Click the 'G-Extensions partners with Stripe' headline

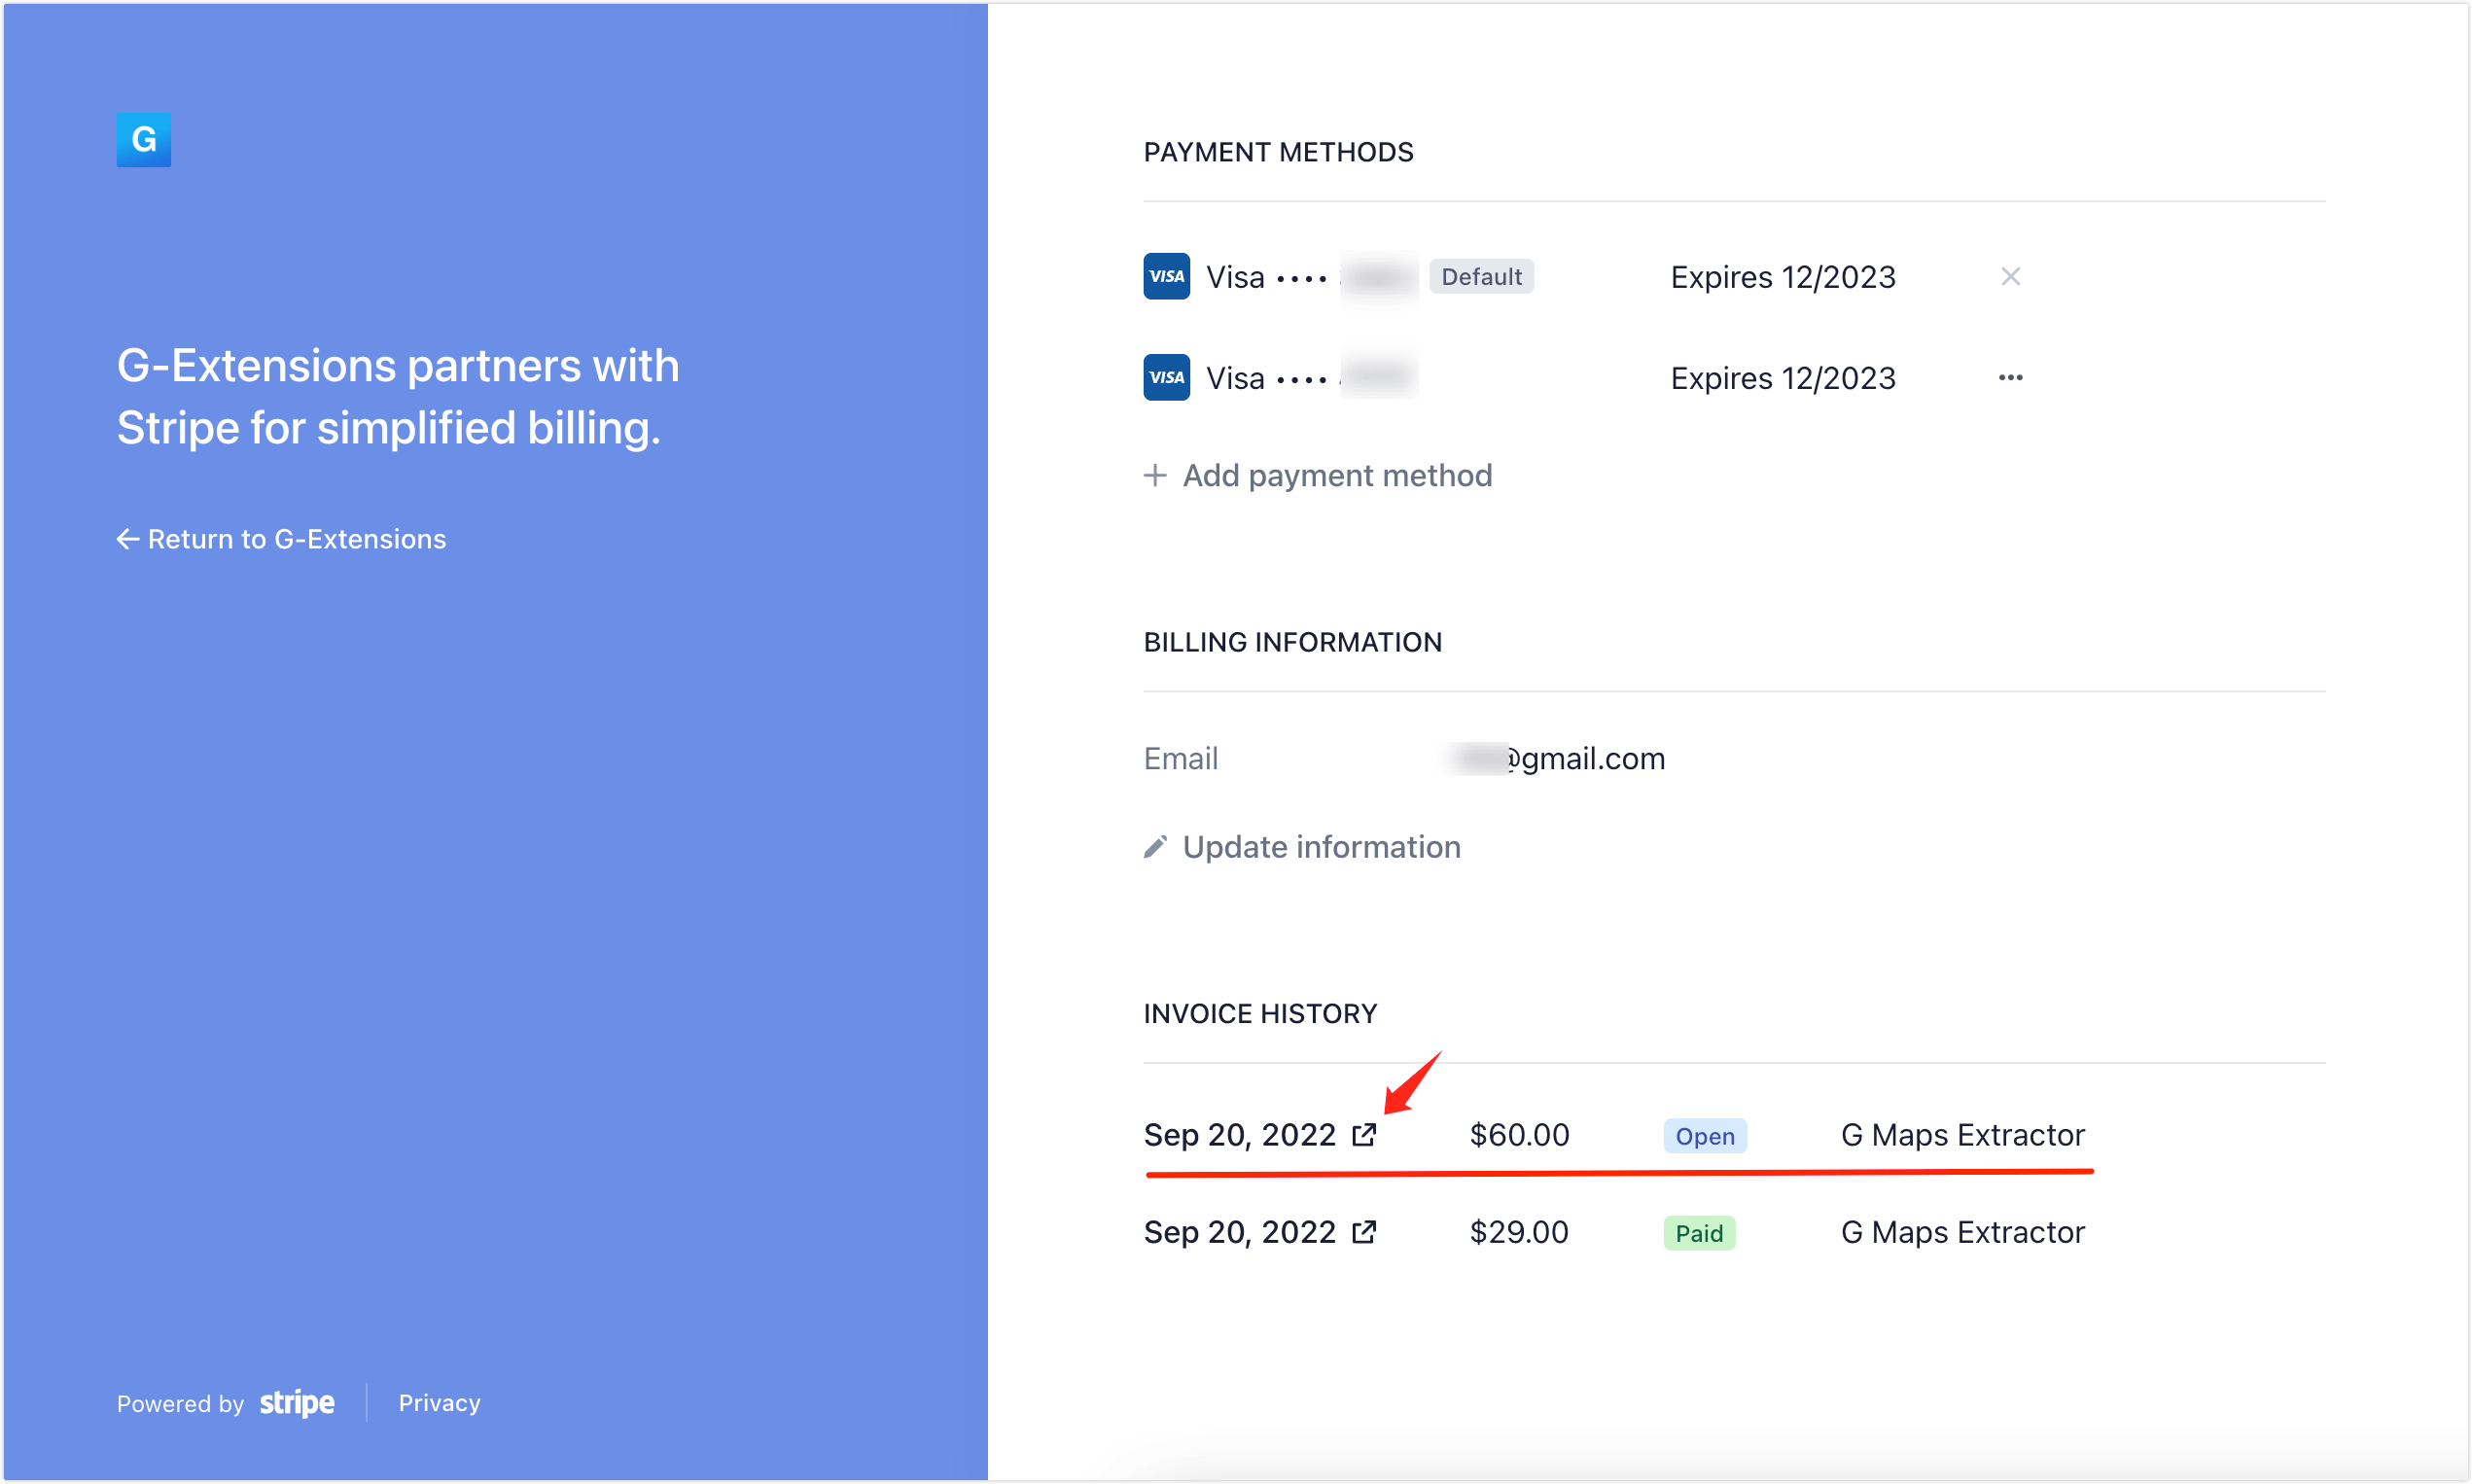(x=397, y=397)
